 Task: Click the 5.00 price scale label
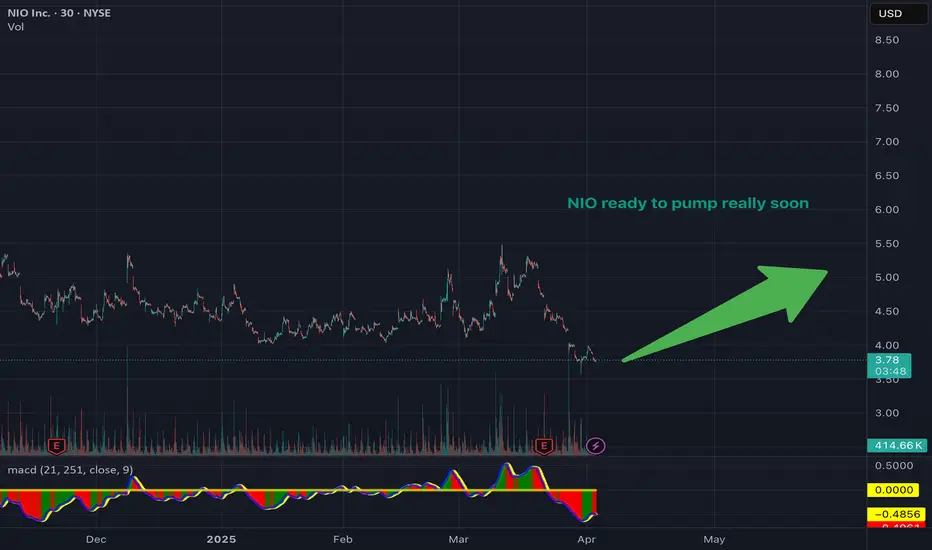tap(887, 277)
